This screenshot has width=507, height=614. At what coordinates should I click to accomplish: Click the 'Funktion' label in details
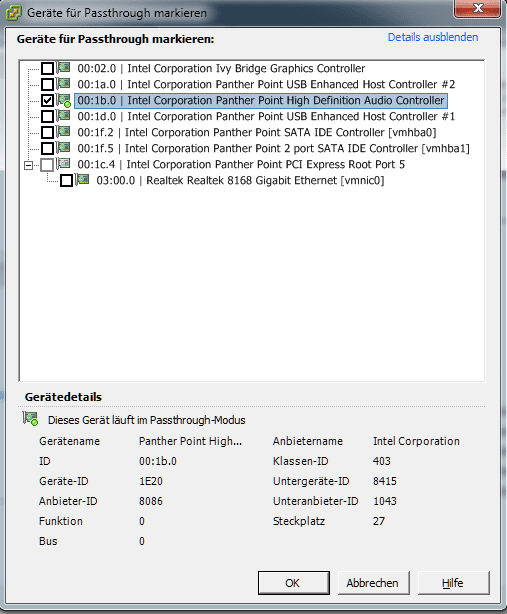coord(61,521)
